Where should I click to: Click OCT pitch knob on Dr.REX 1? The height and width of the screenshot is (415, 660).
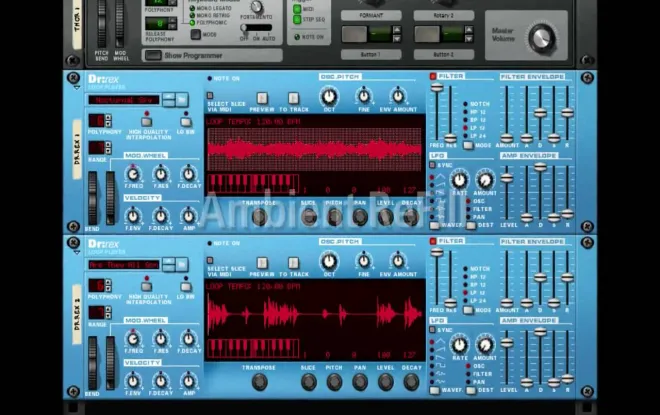click(x=329, y=96)
